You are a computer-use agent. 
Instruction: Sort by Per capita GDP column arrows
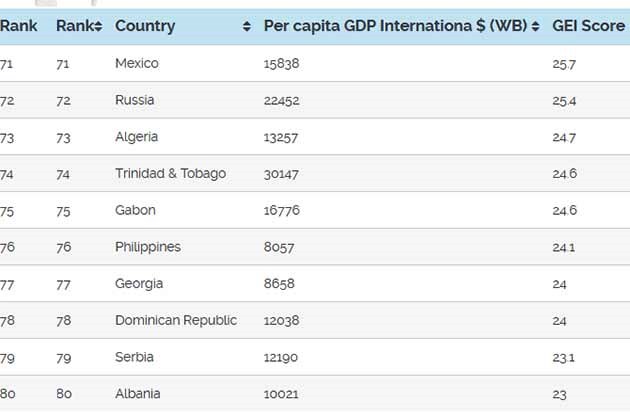pos(535,27)
